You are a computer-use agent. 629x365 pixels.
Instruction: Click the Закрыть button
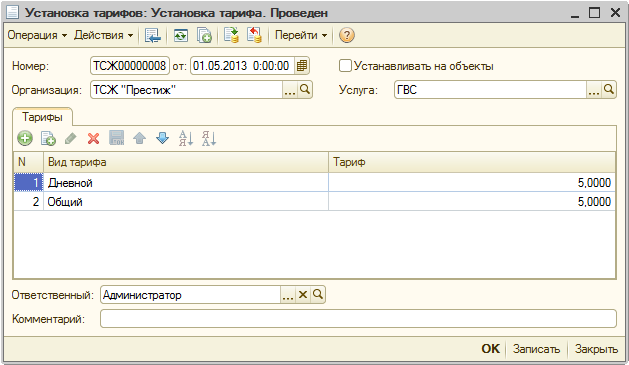click(x=596, y=349)
